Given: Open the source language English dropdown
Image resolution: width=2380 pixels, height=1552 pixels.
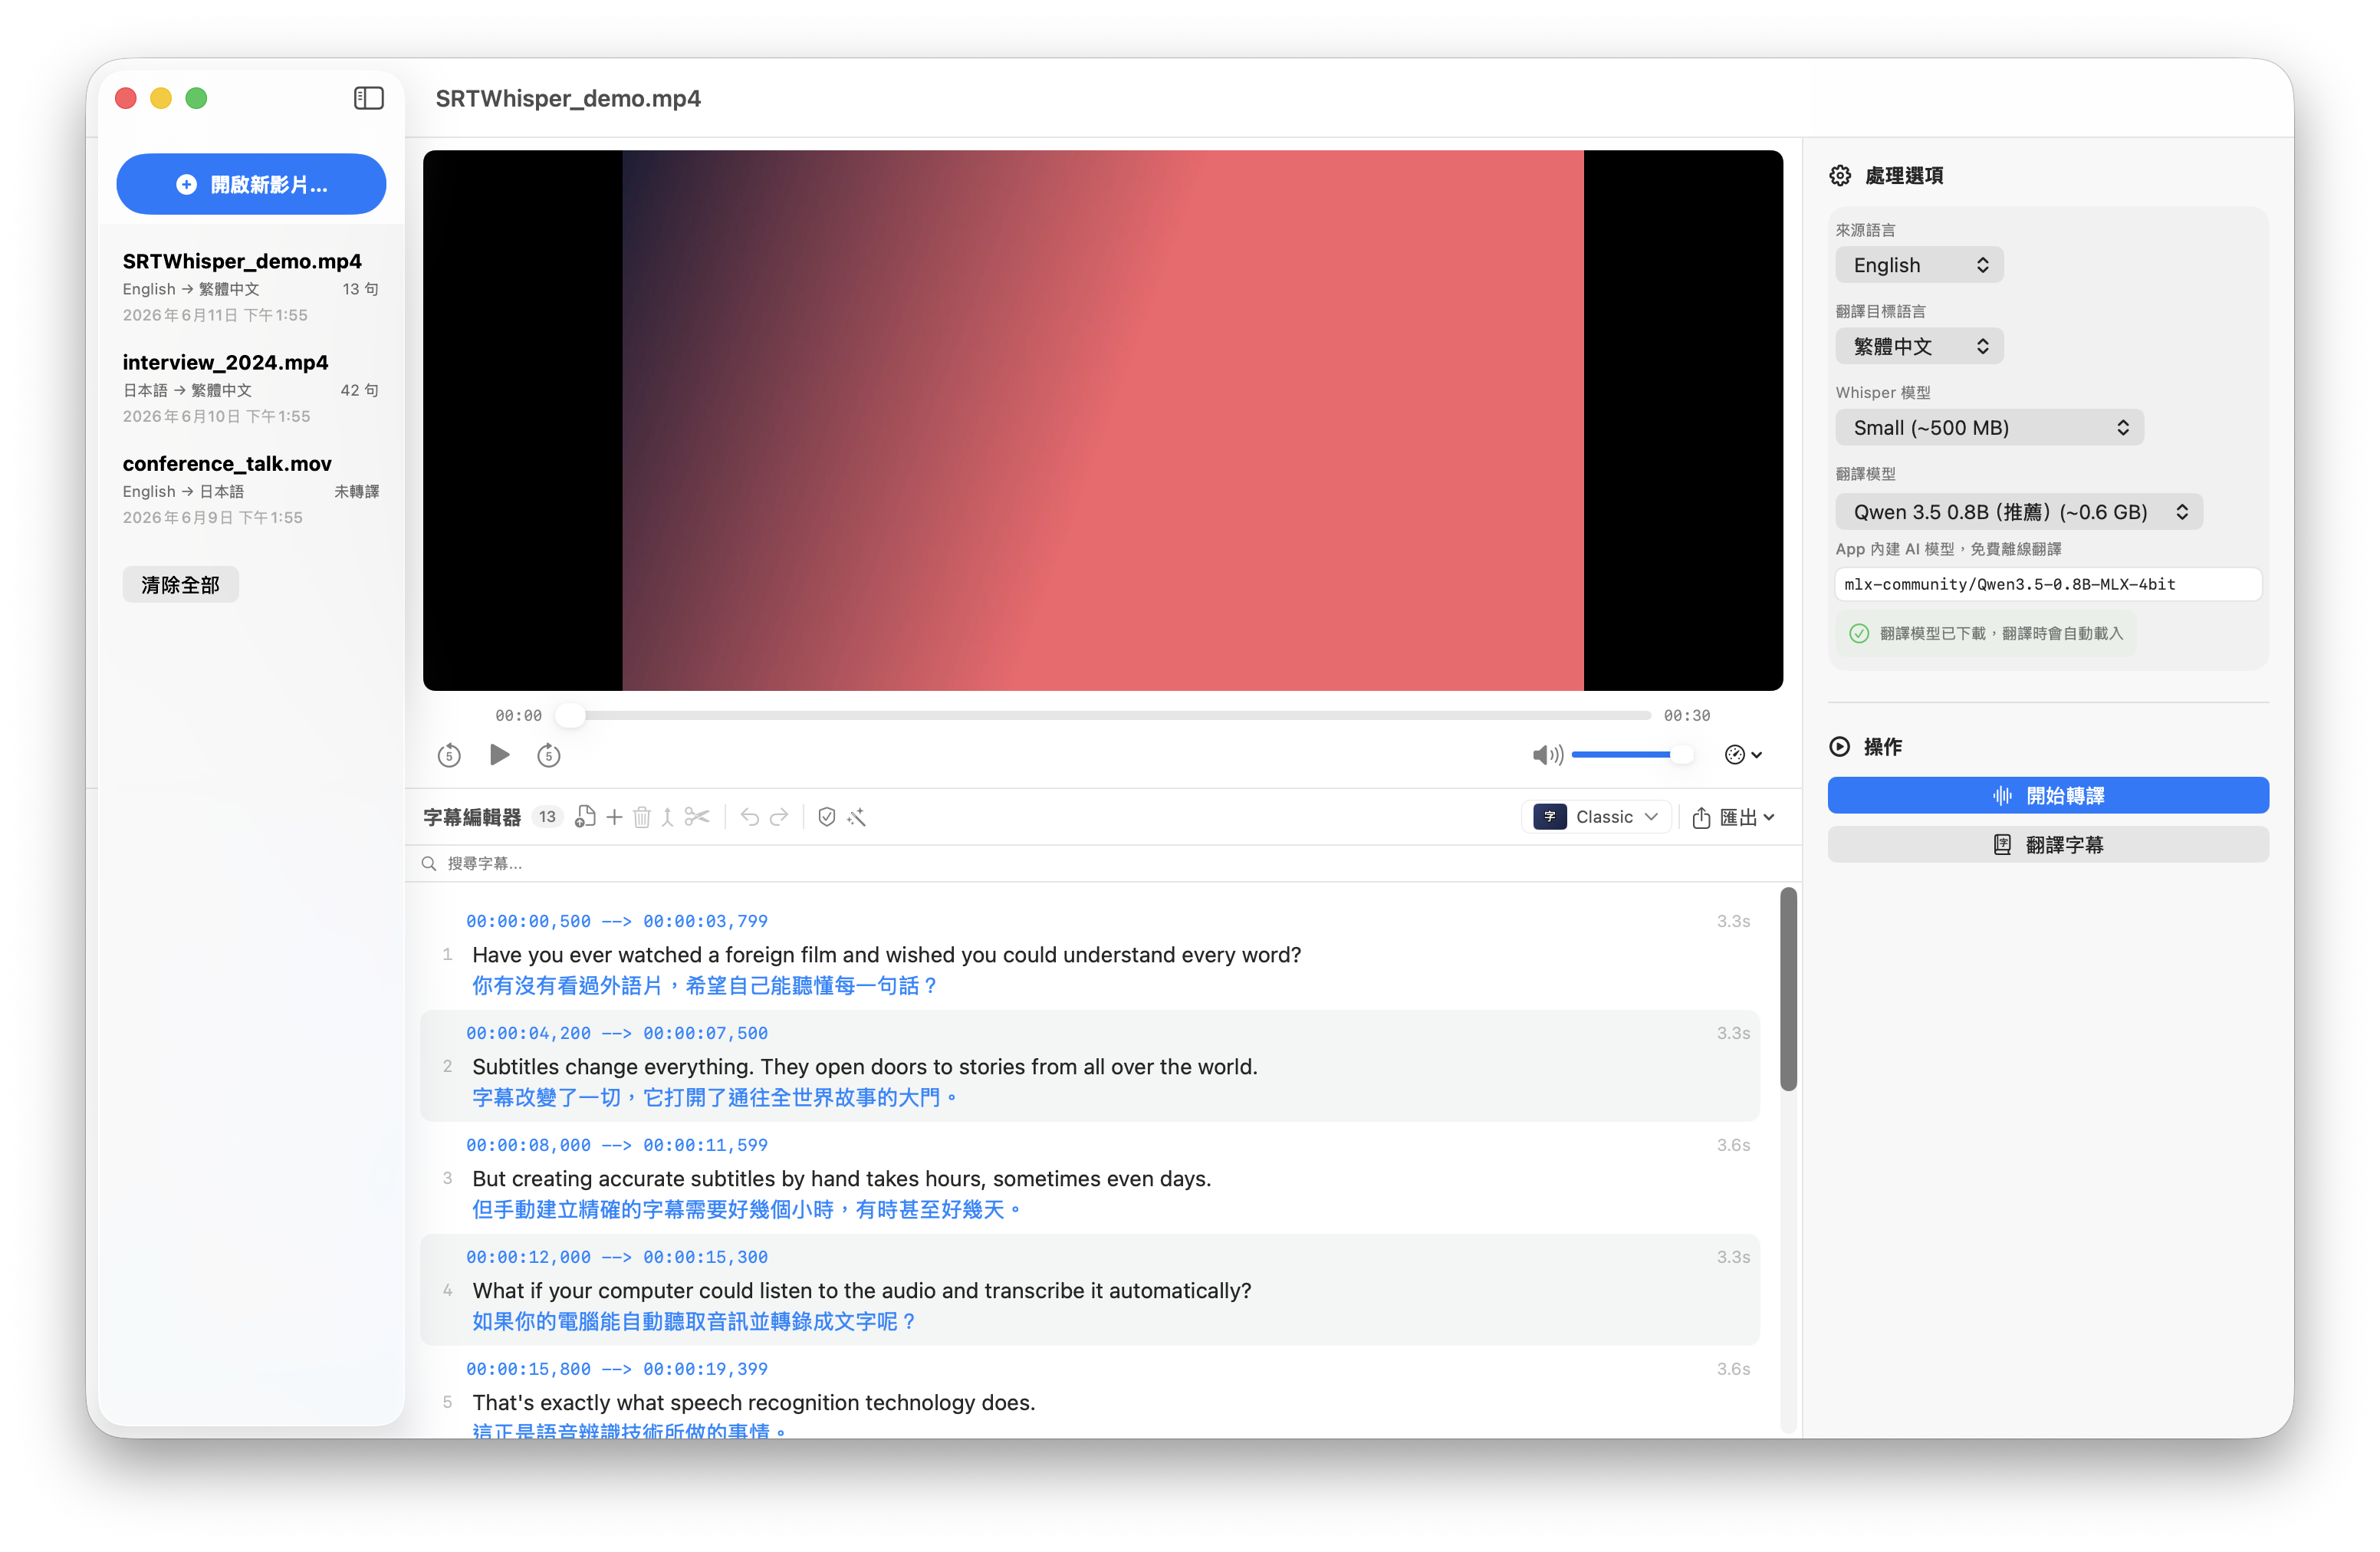Looking at the screenshot, I should 1918,265.
